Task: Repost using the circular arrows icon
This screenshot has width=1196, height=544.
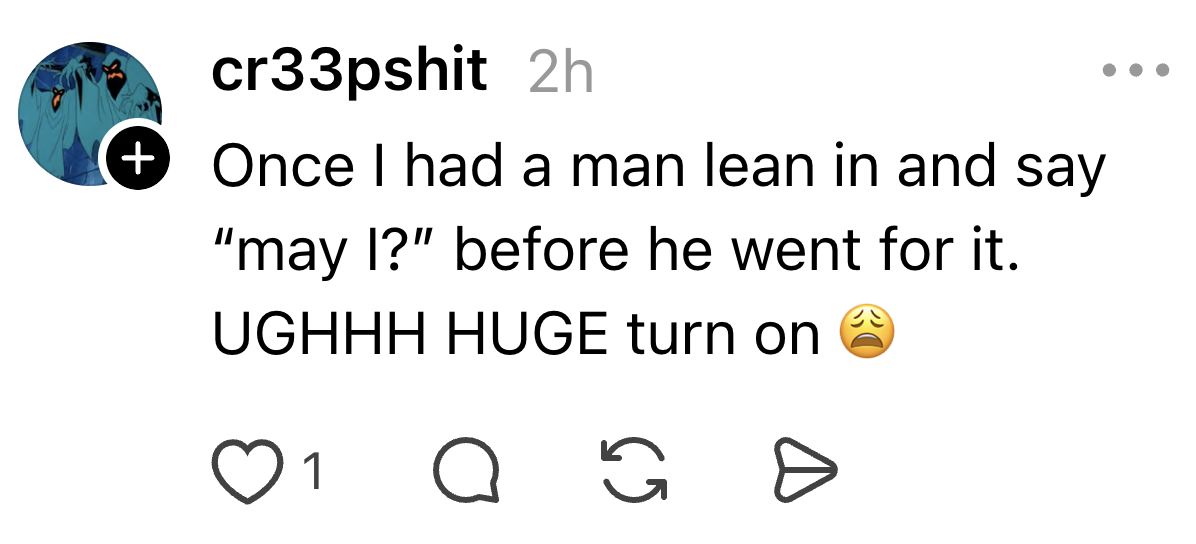Action: pos(634,470)
